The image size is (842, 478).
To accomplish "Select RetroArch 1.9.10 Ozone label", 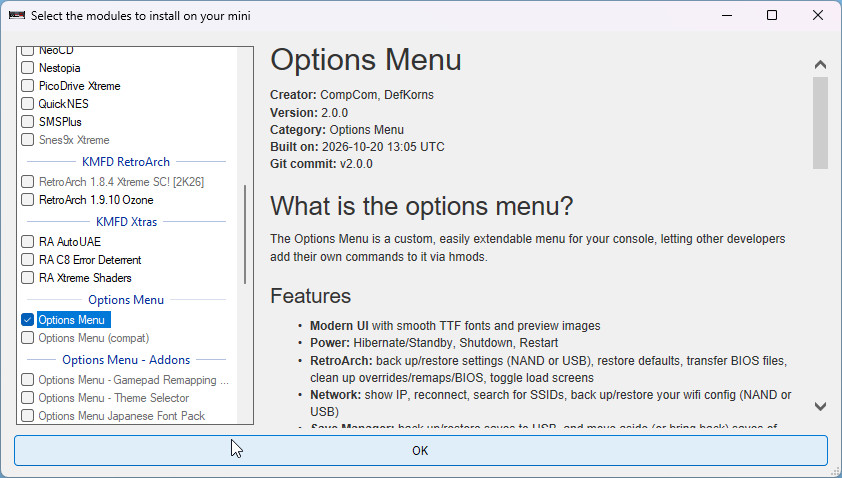I will tap(96, 200).
